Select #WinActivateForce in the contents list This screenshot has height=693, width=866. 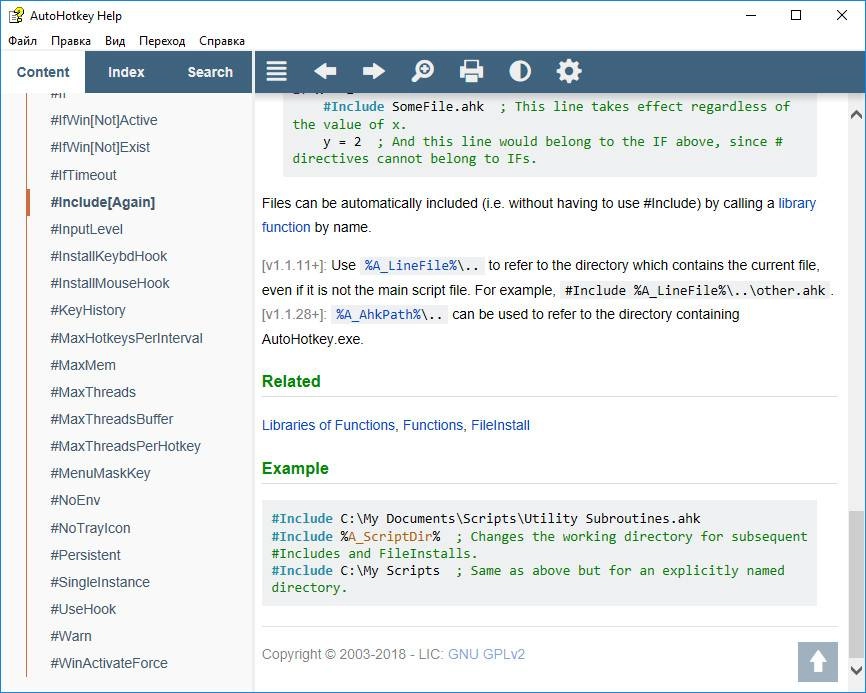click(x=109, y=663)
